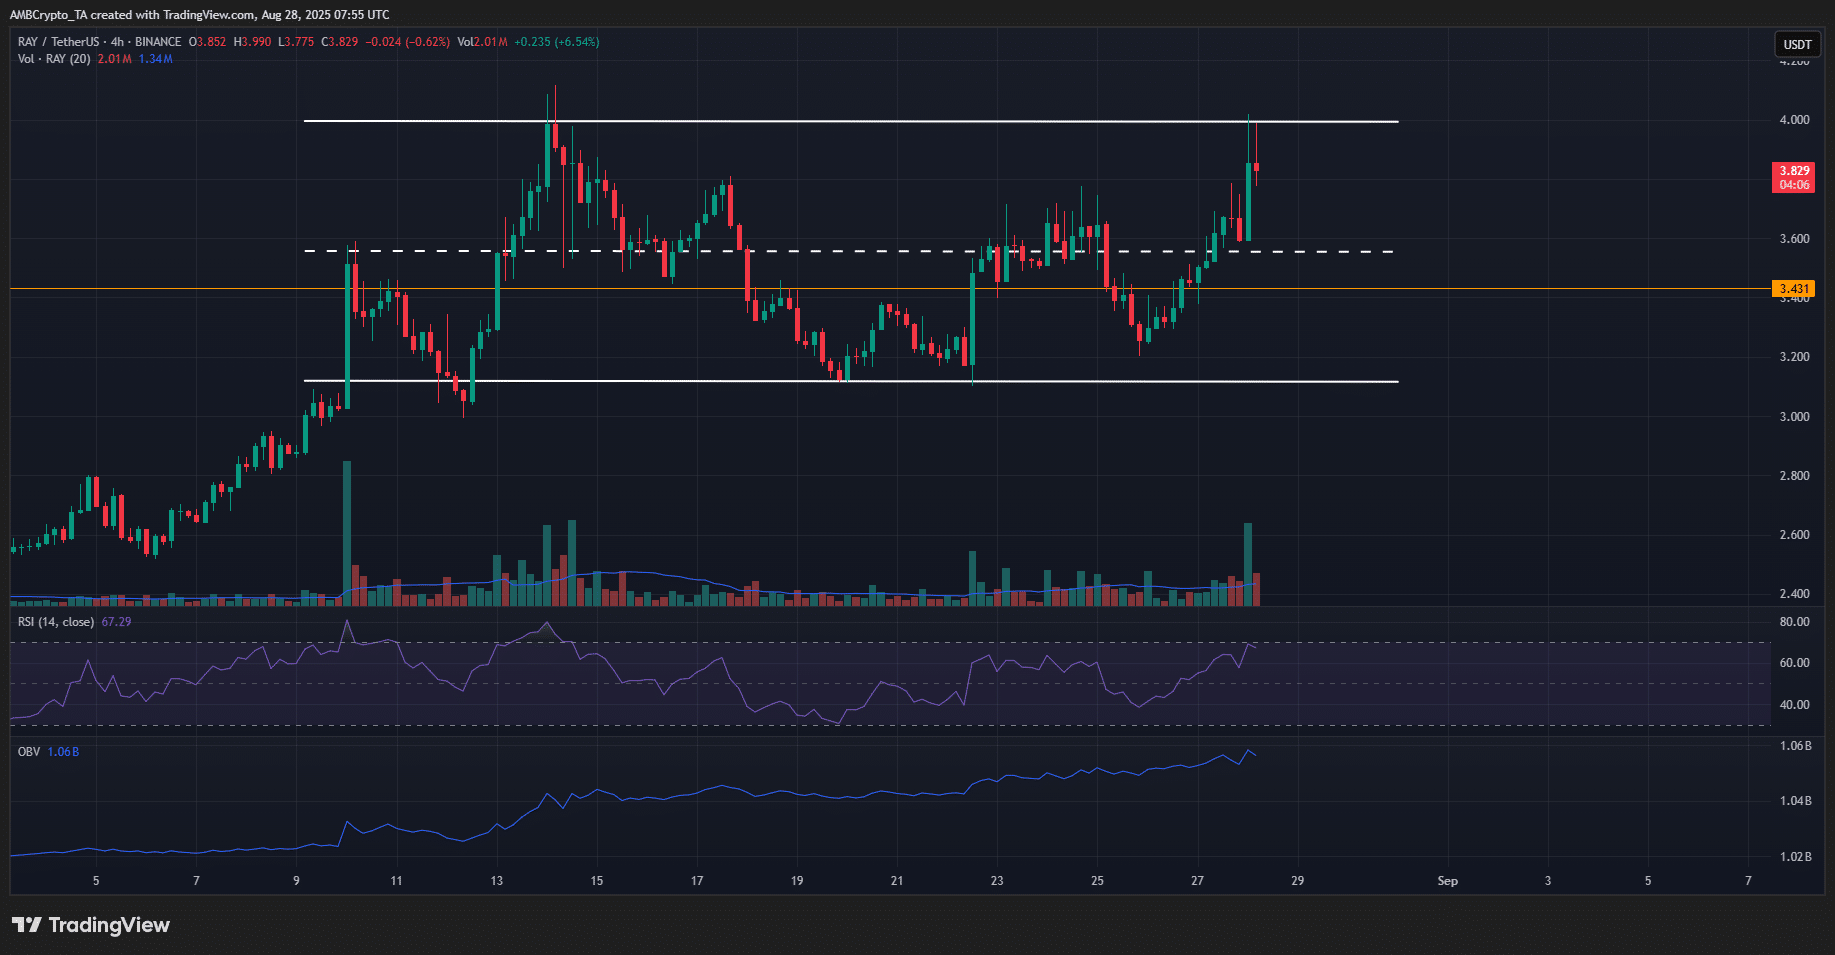
Task: Click the 1.04 B level on OBV scale
Action: 1796,801
